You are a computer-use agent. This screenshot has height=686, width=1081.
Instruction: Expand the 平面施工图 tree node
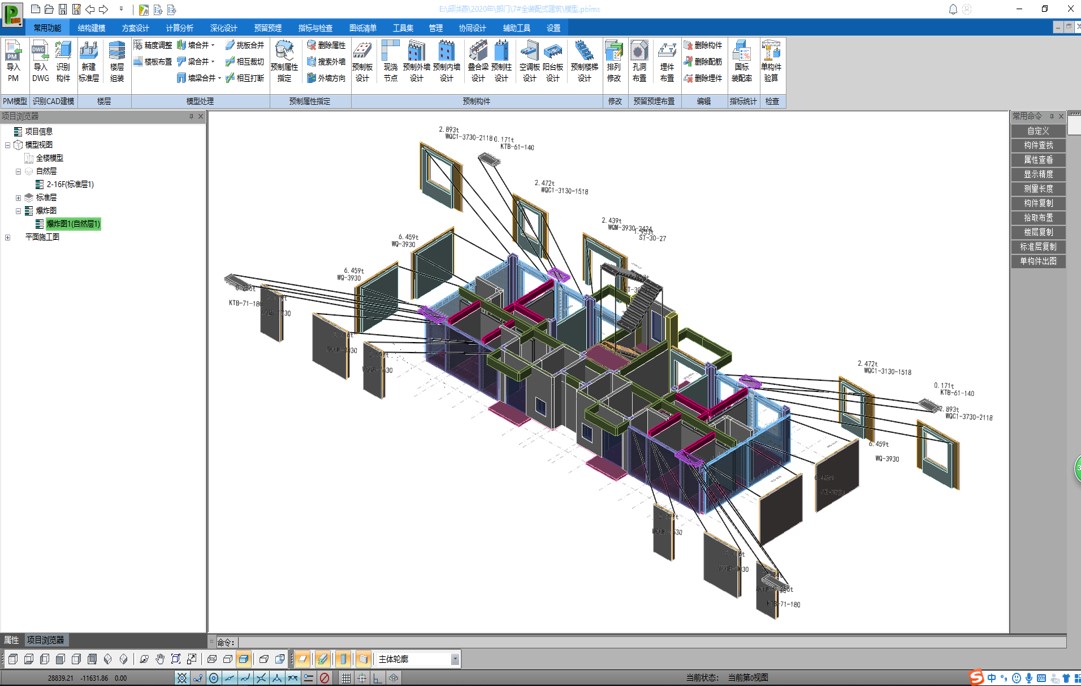[8, 238]
